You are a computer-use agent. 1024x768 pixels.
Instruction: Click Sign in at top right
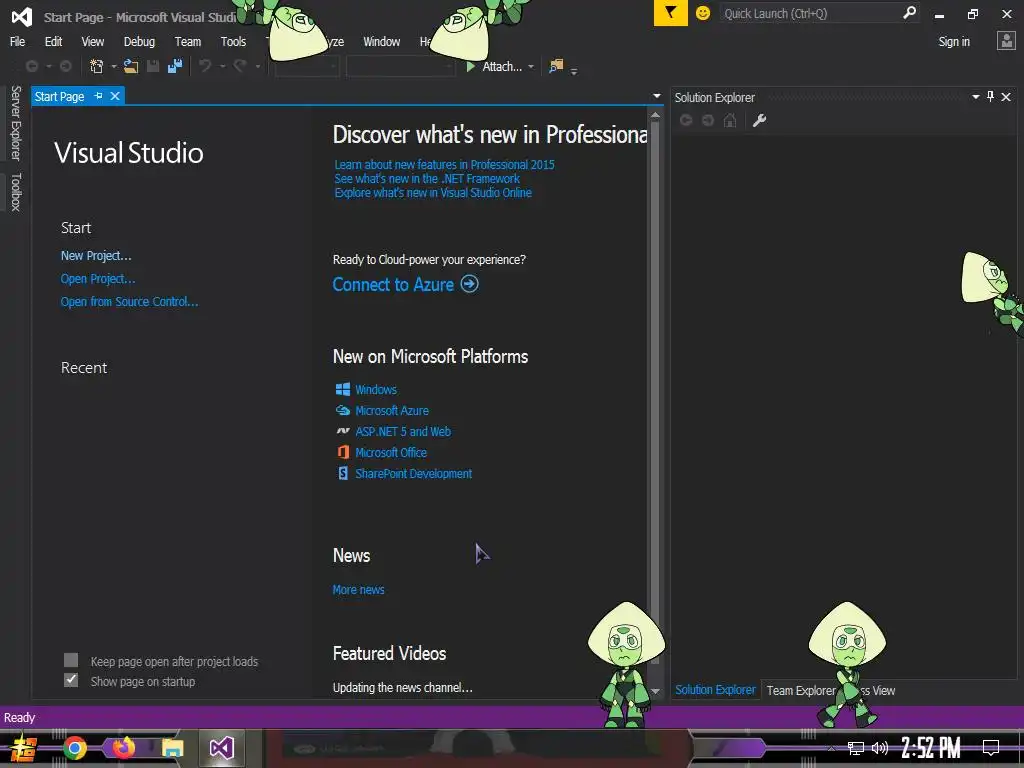pos(953,41)
